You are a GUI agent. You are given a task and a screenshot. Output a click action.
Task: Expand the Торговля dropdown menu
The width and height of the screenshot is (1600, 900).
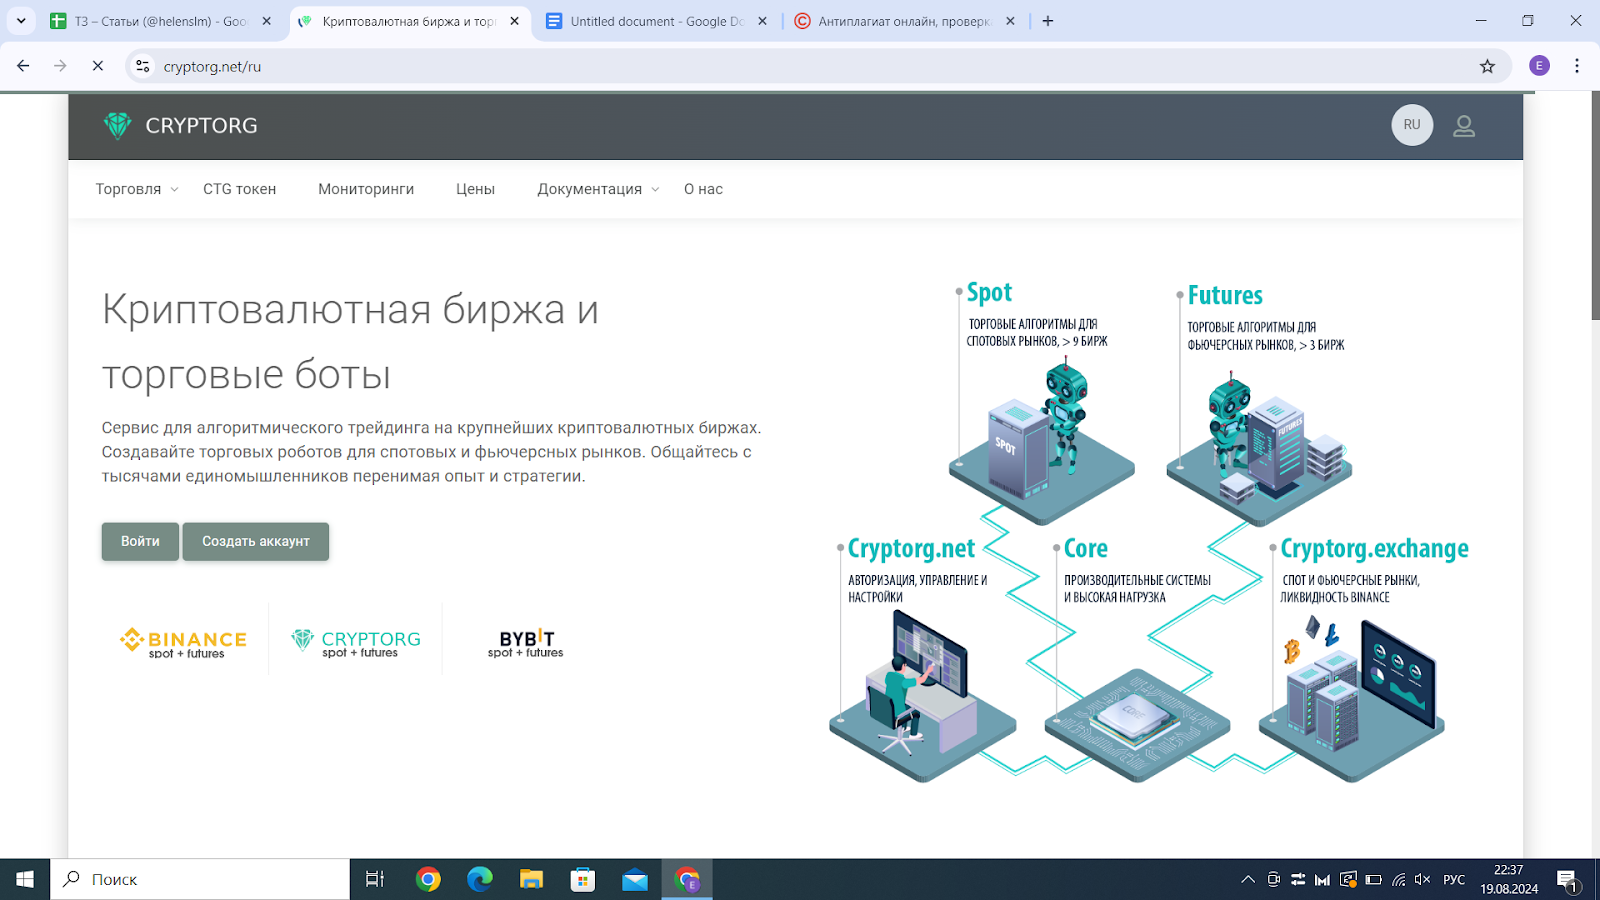(x=136, y=189)
